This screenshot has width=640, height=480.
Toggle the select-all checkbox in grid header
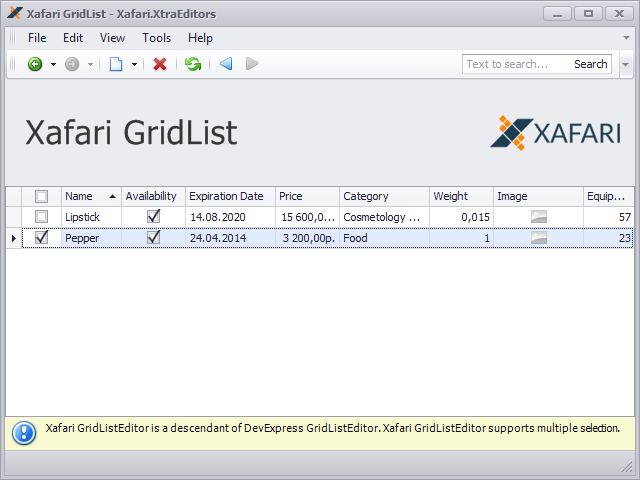coord(41,196)
